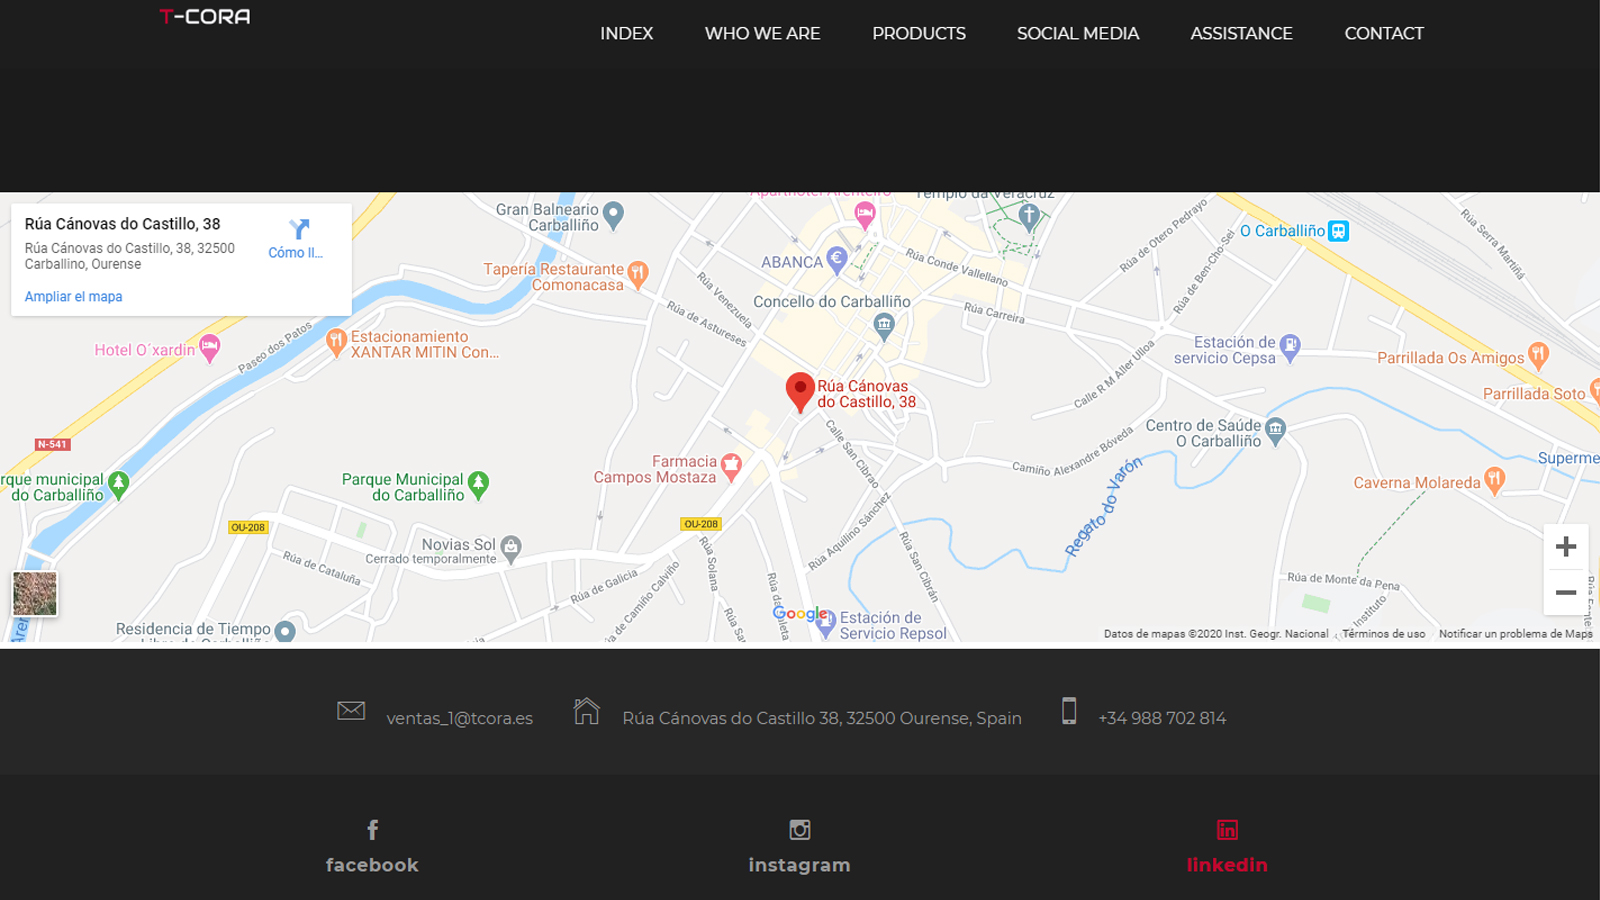Screen dimensions: 1600x900
Task: Click the OU-208 road badge near Farmacia
Action: tap(701, 524)
